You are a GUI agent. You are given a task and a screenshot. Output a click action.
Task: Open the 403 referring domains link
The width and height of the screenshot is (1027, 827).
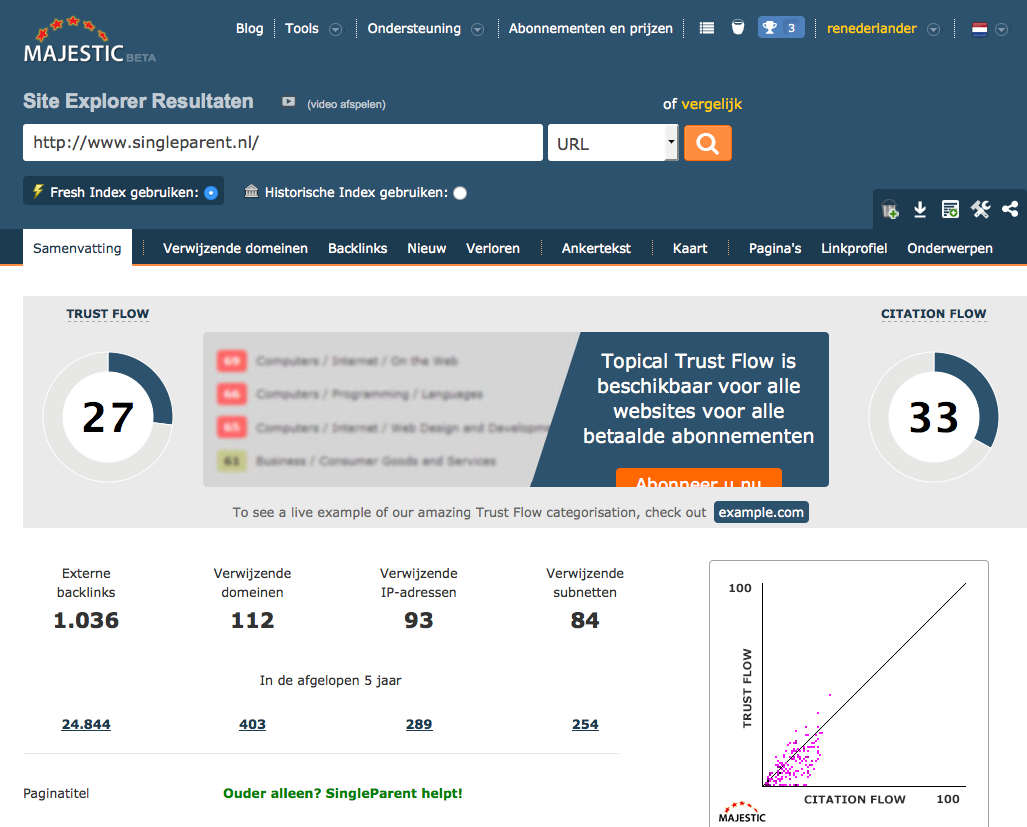tap(252, 724)
